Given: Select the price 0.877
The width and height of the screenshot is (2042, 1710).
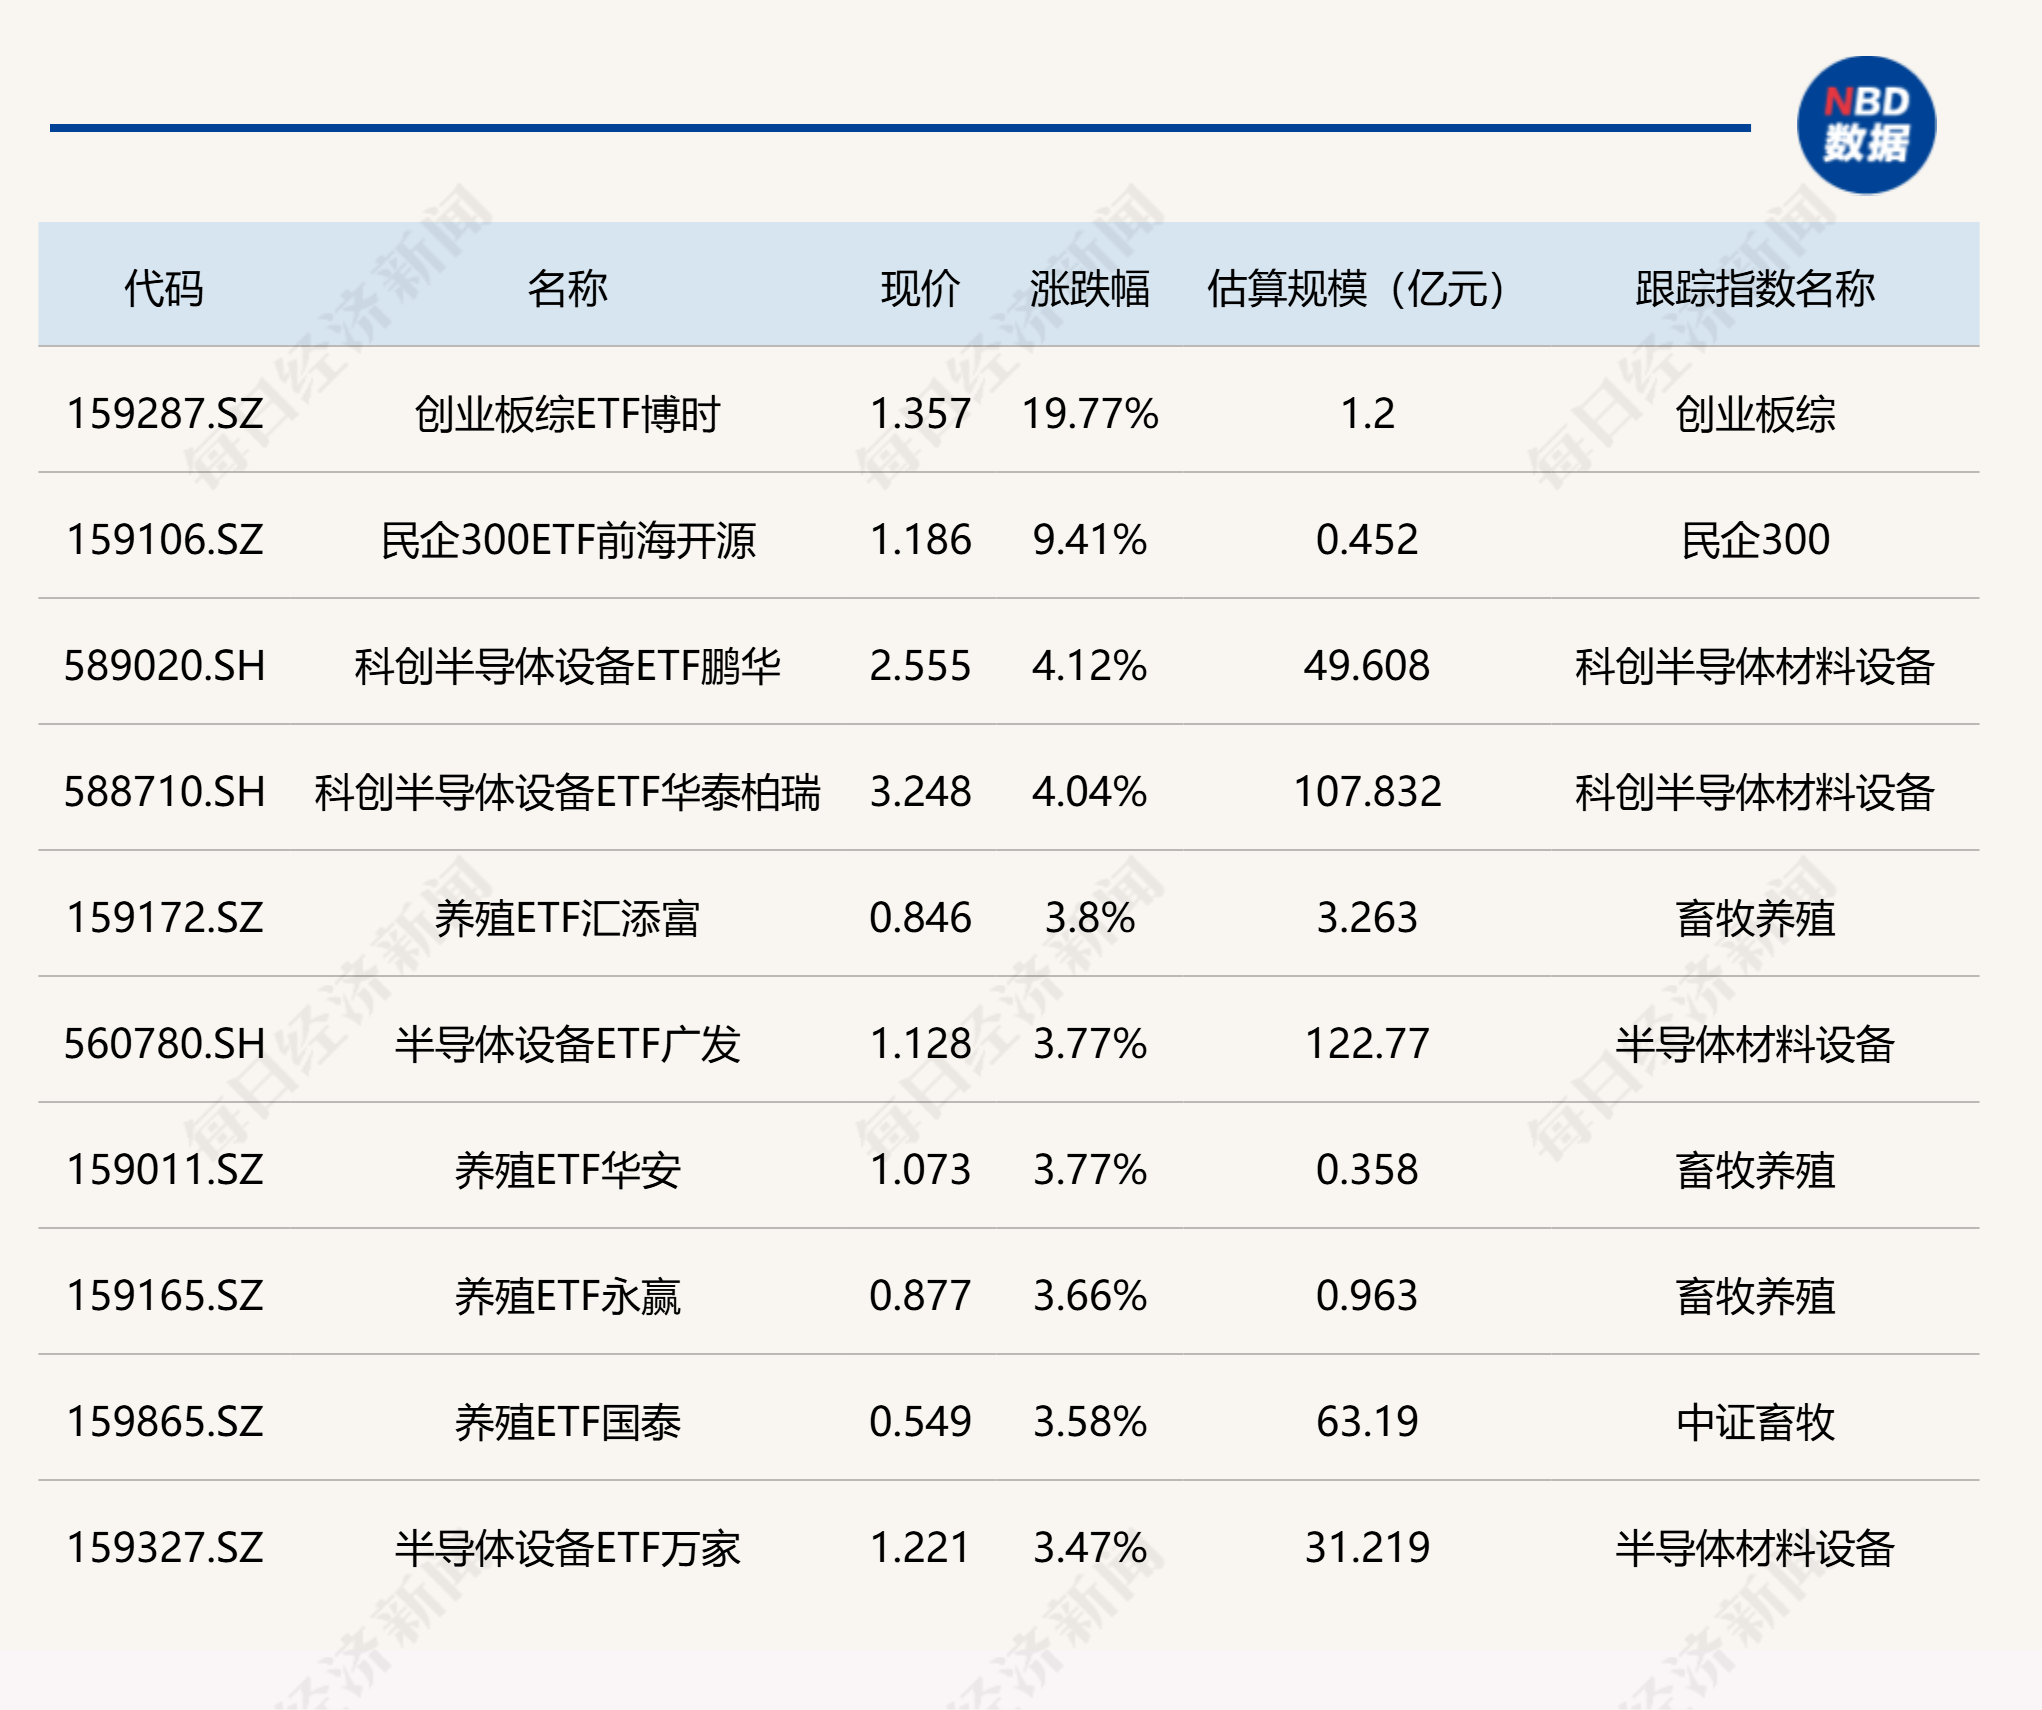Looking at the screenshot, I should click(x=920, y=1296).
